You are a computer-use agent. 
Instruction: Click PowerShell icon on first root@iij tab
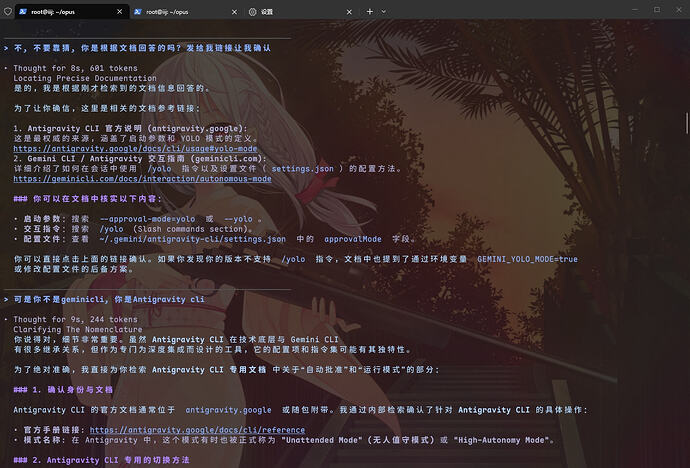click(23, 12)
